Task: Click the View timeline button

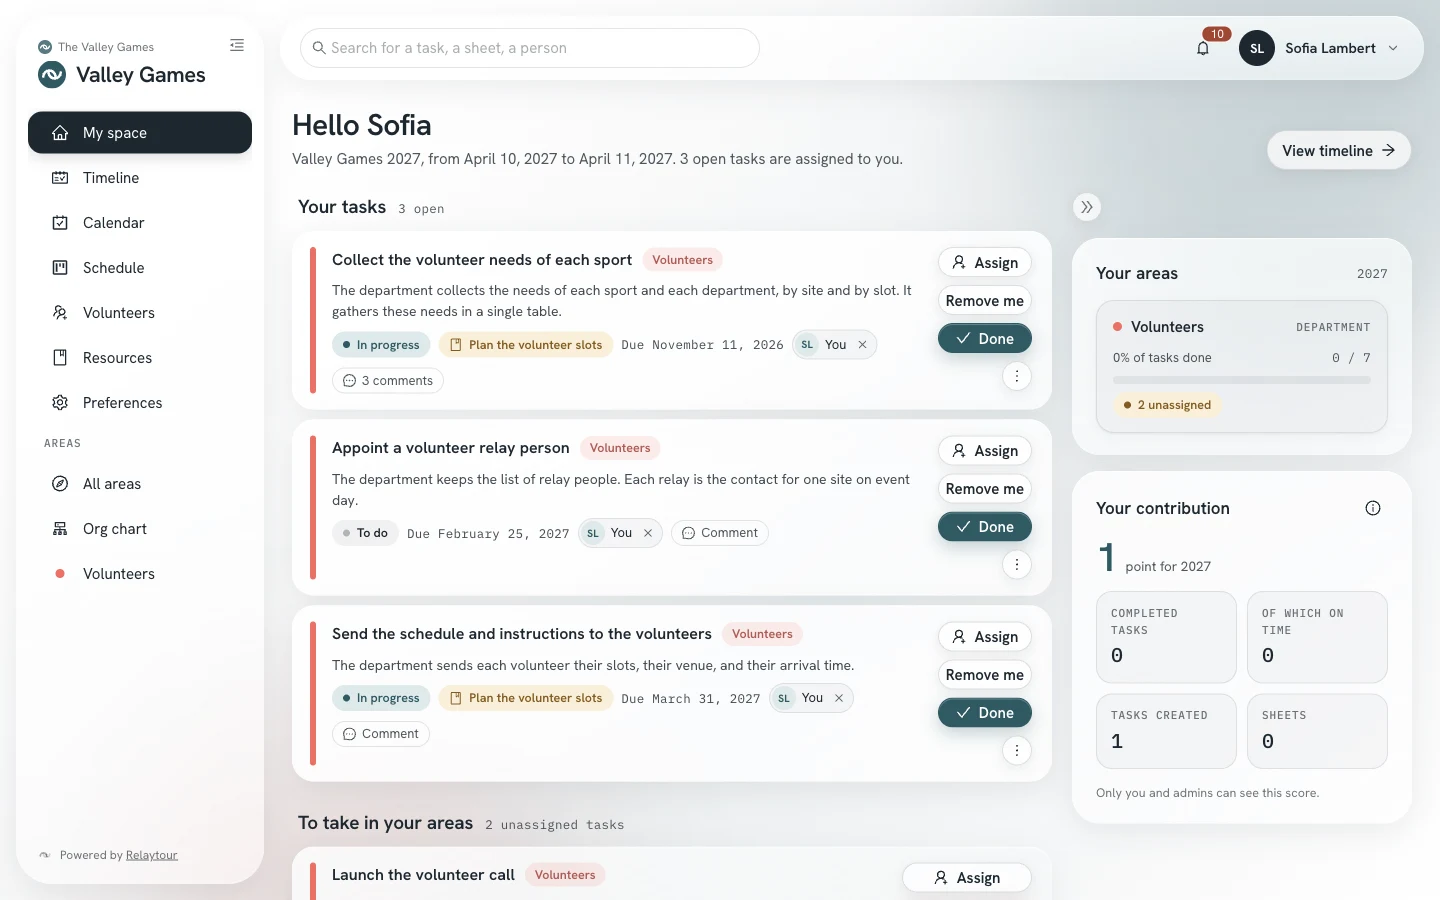Action: click(x=1339, y=151)
